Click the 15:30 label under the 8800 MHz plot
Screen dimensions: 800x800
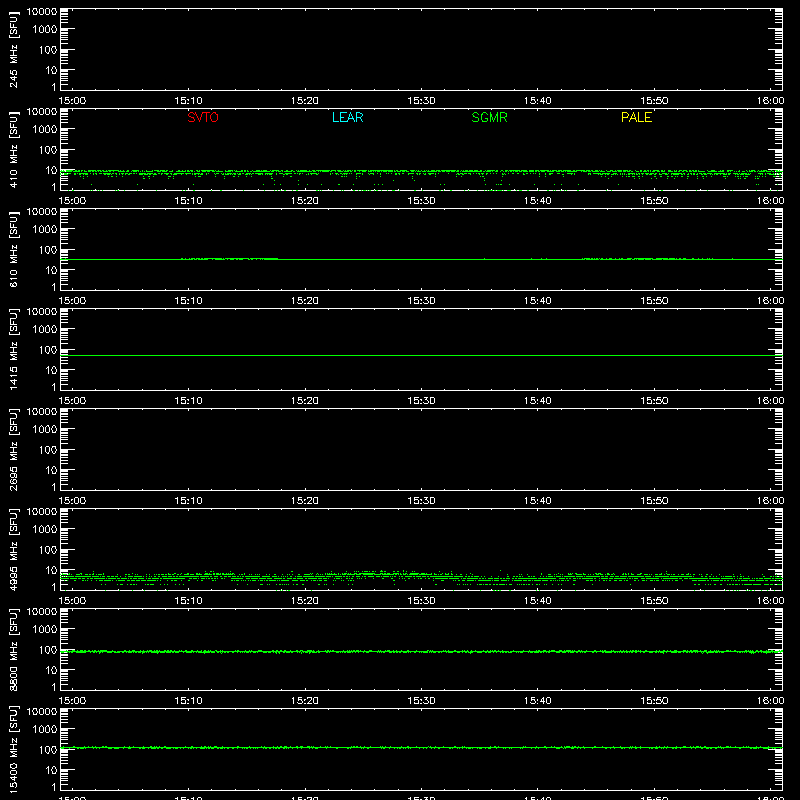(x=421, y=701)
